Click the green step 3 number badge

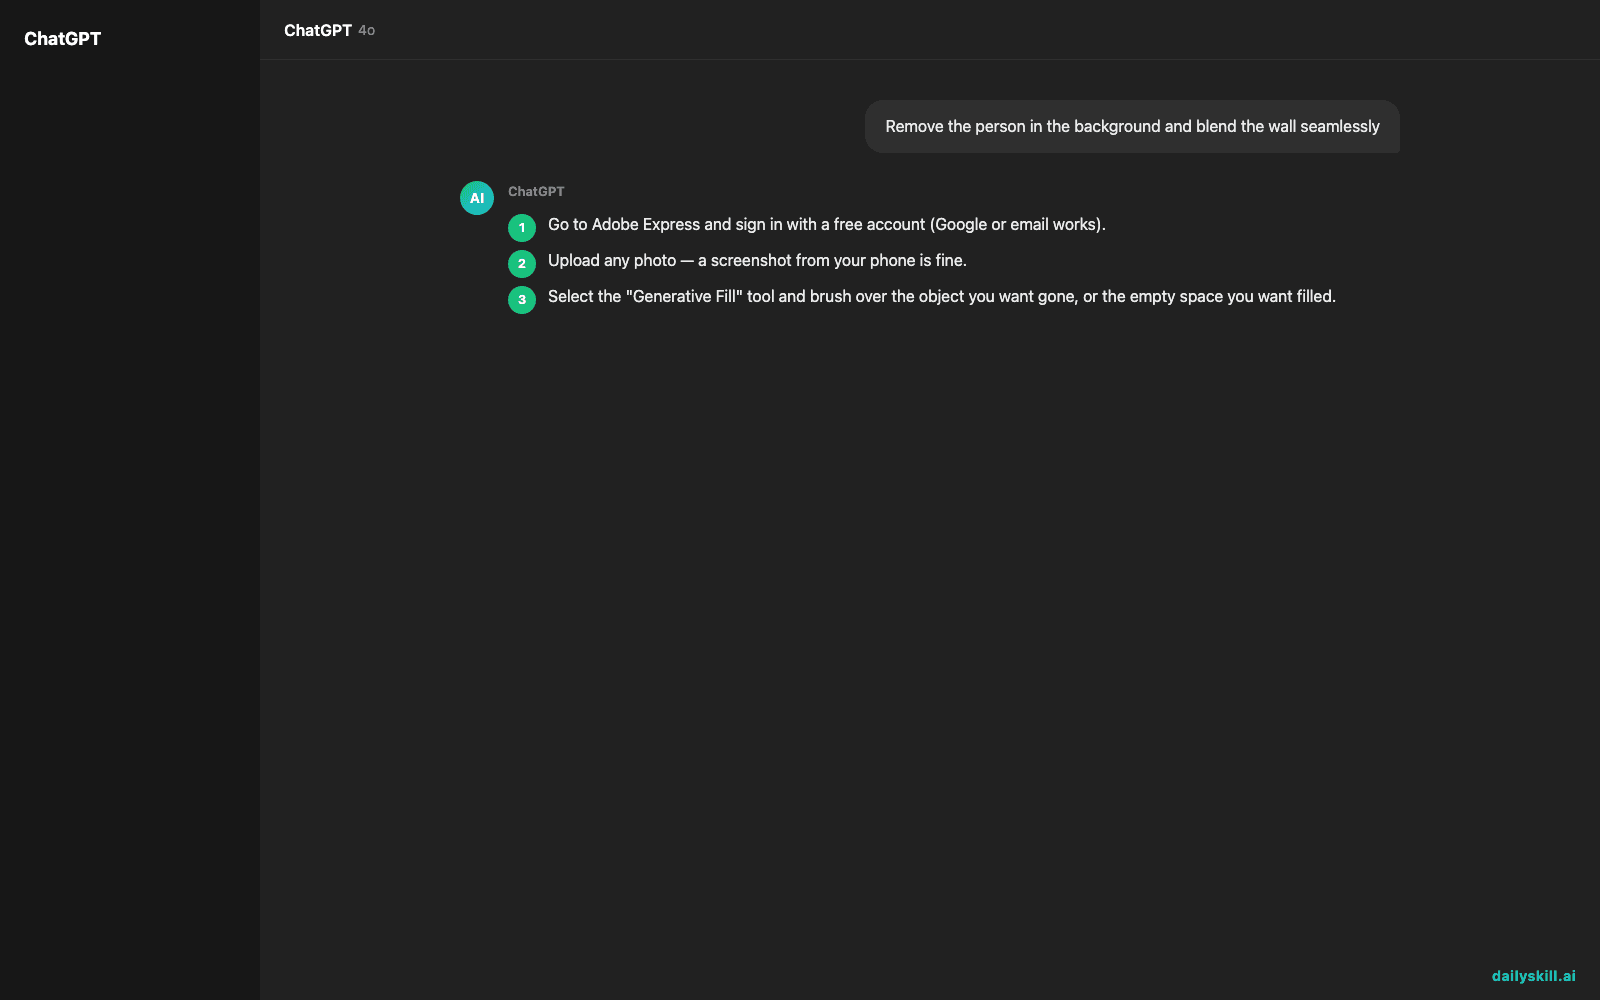[x=522, y=300]
